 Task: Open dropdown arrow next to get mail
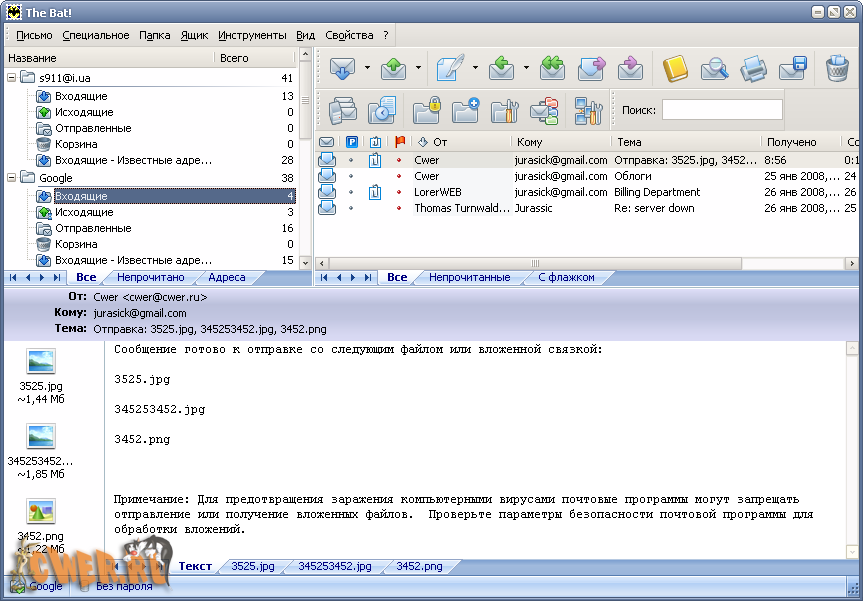(x=367, y=69)
